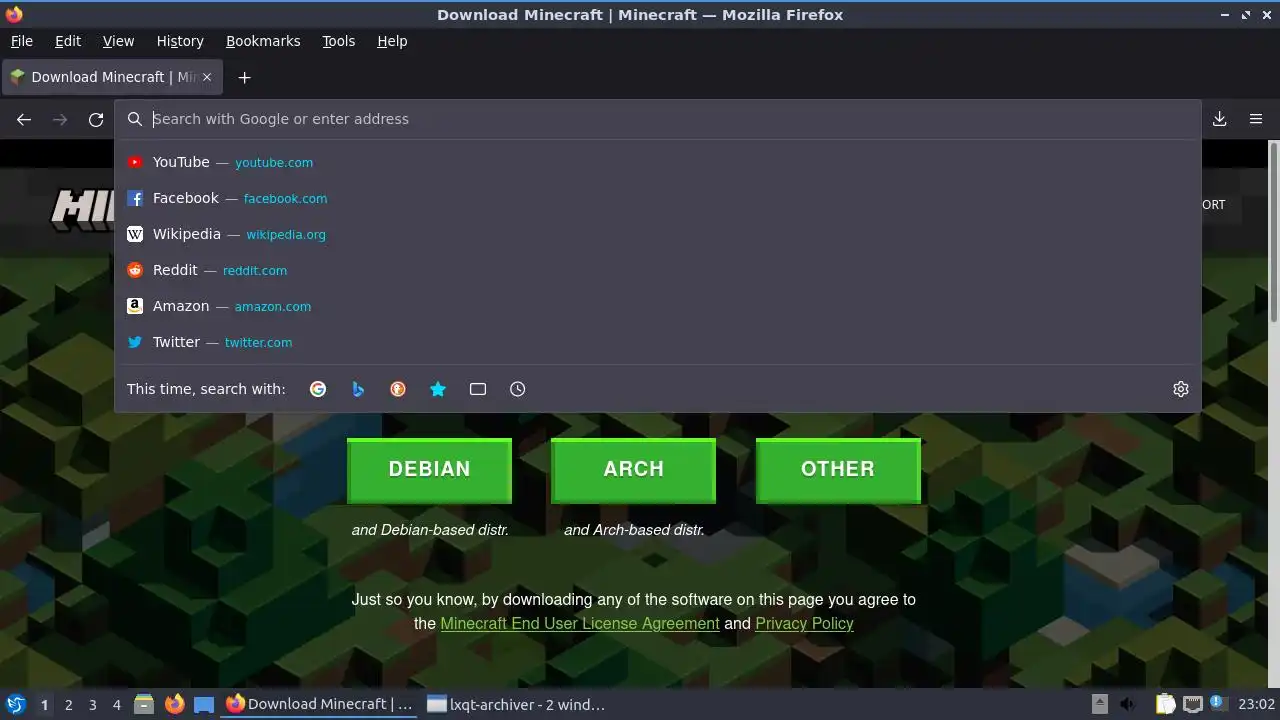Open the update notifier tray icon

[1218, 704]
